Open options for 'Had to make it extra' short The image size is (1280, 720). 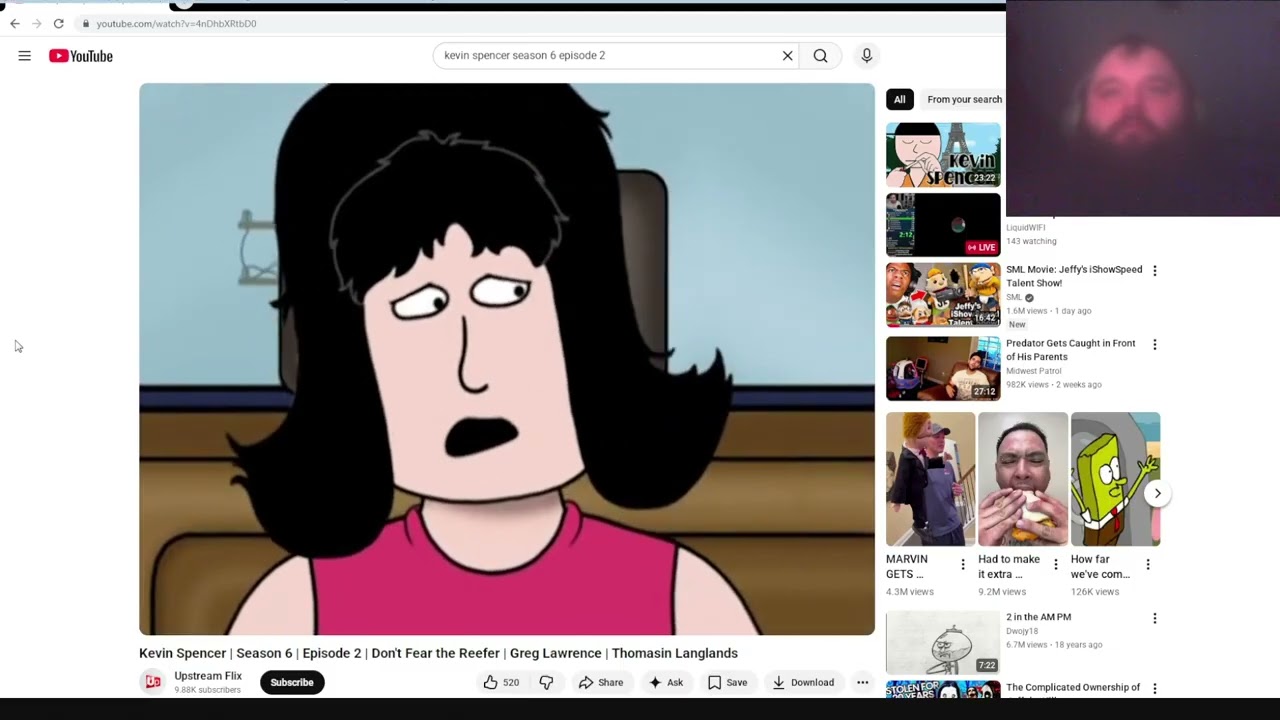pyautogui.click(x=1055, y=565)
